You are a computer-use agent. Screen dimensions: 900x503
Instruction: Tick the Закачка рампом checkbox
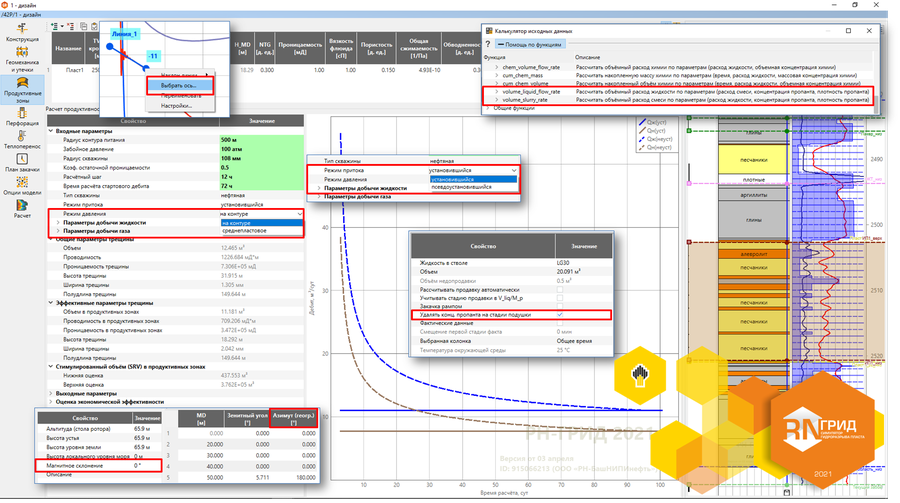coord(559,306)
